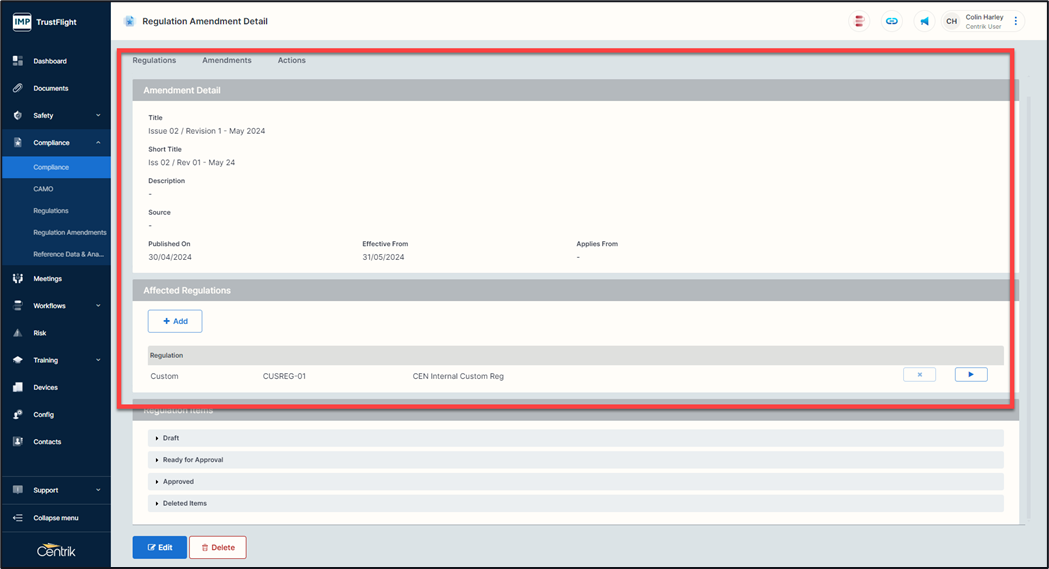1049x569 pixels.
Task: Switch to the Regulations tab
Action: 154,60
